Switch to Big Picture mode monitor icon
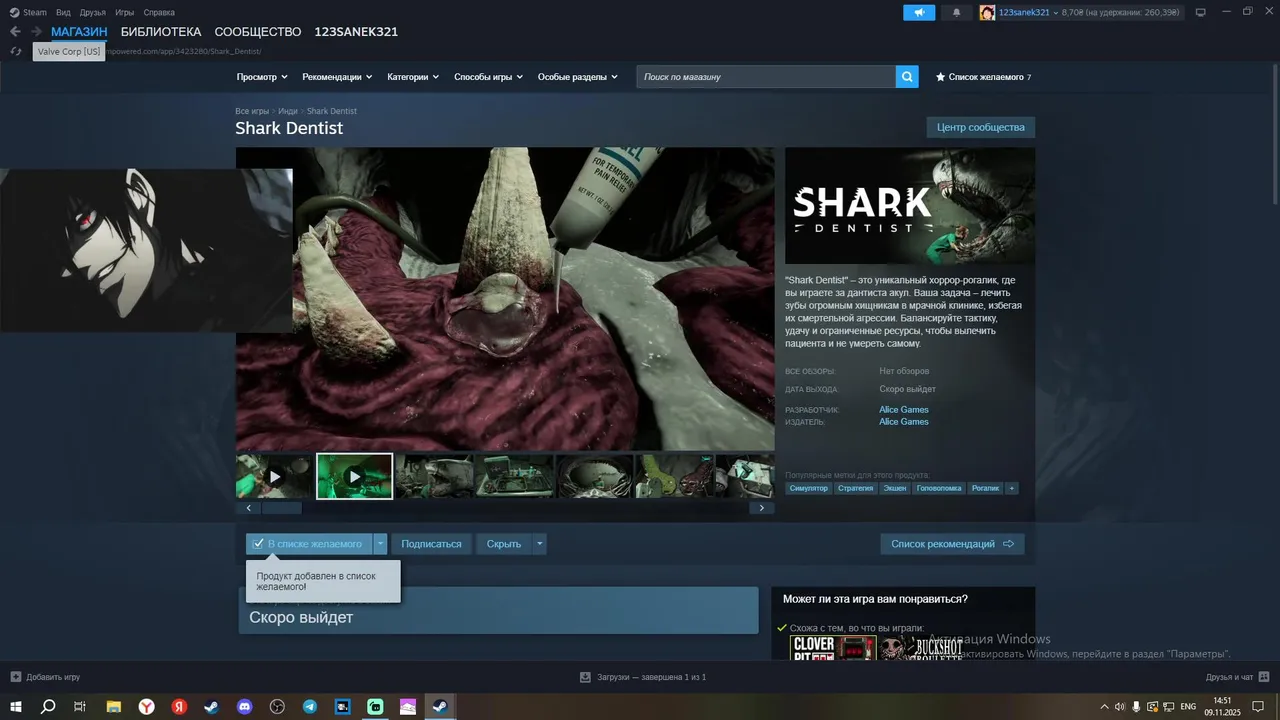Viewport: 1280px width, 720px height. pyautogui.click(x=1201, y=12)
